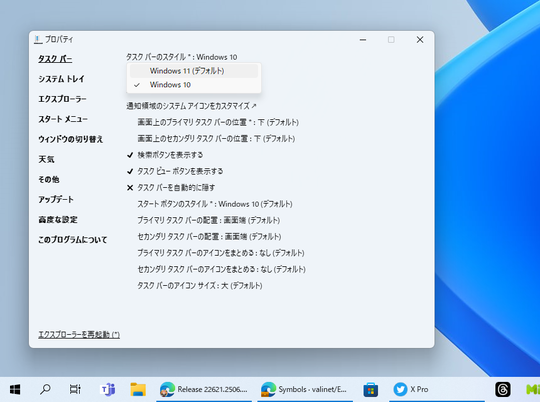The height and width of the screenshot is (402, 540).
Task: Open the Windows Start button
Action: pos(15,390)
